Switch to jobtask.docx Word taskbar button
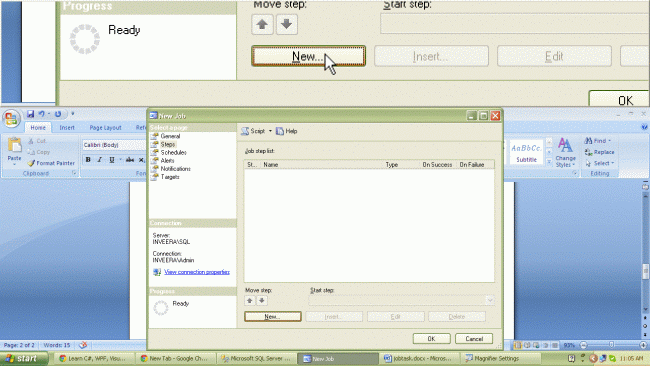The width and height of the screenshot is (650, 366). tap(420, 359)
